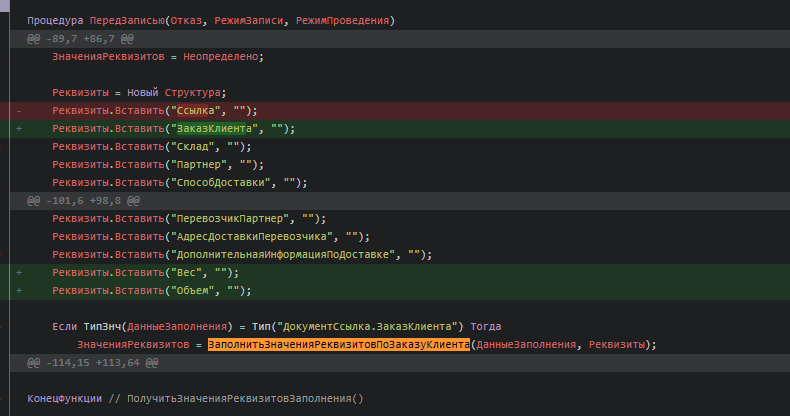Click the string "ДокументСсылка.ЗаказКлиента"
The width and height of the screenshot is (790, 416).
(x=367, y=326)
